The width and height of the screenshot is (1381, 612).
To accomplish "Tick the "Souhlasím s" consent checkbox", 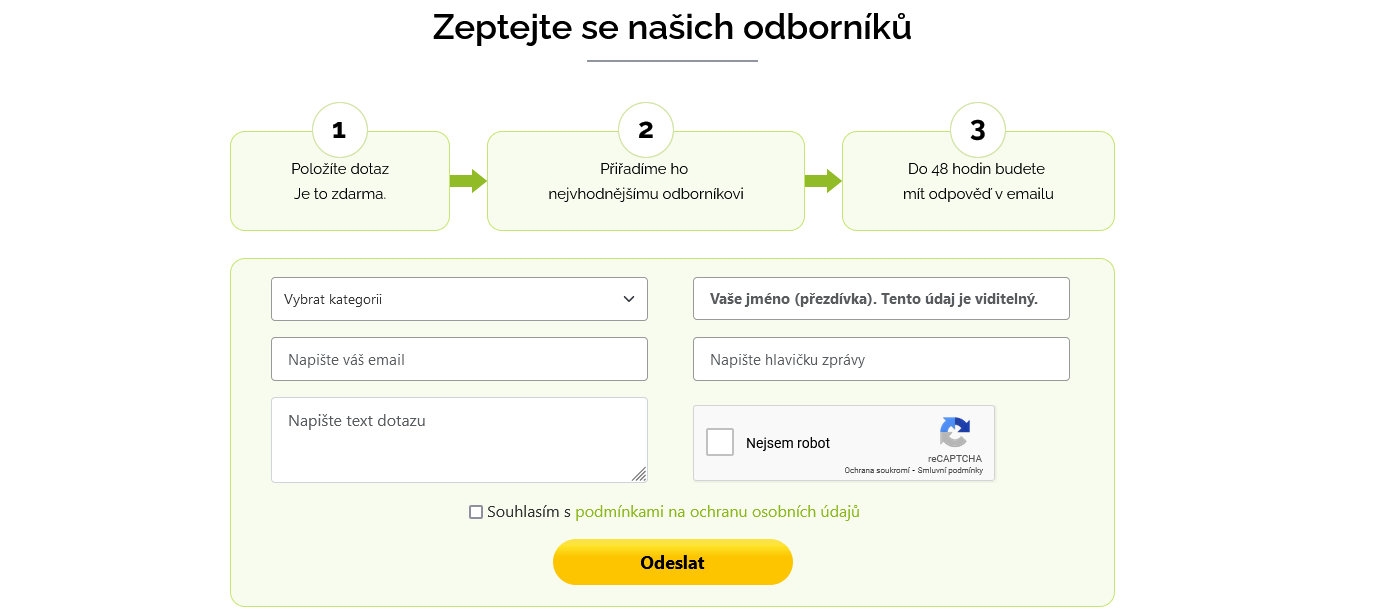I will (476, 512).
